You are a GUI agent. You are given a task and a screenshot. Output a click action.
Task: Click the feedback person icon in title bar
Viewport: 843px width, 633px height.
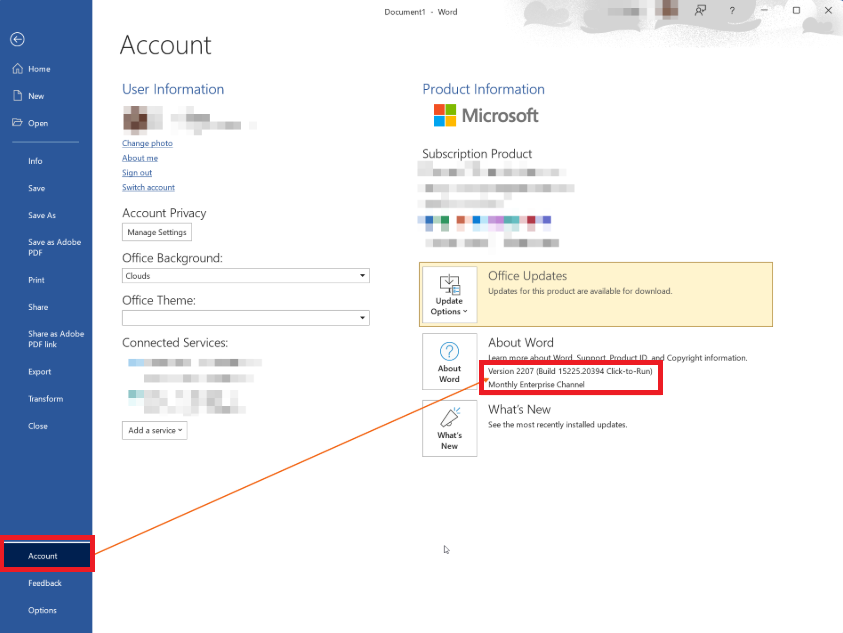point(700,11)
